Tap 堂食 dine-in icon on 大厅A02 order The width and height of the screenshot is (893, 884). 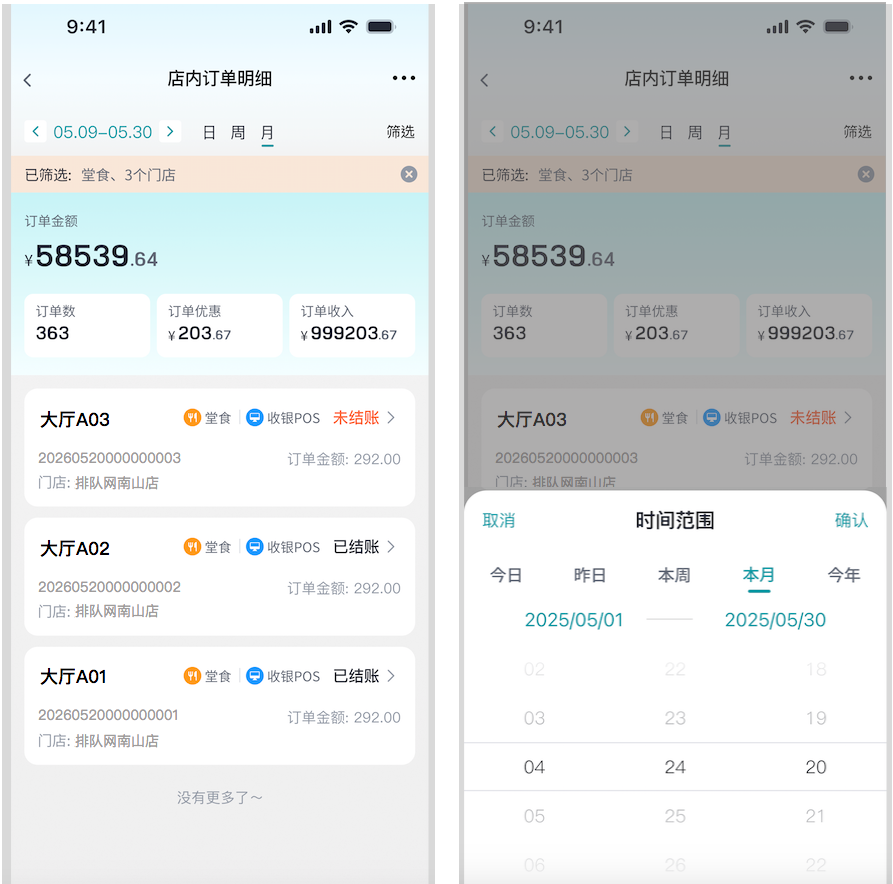[x=192, y=547]
